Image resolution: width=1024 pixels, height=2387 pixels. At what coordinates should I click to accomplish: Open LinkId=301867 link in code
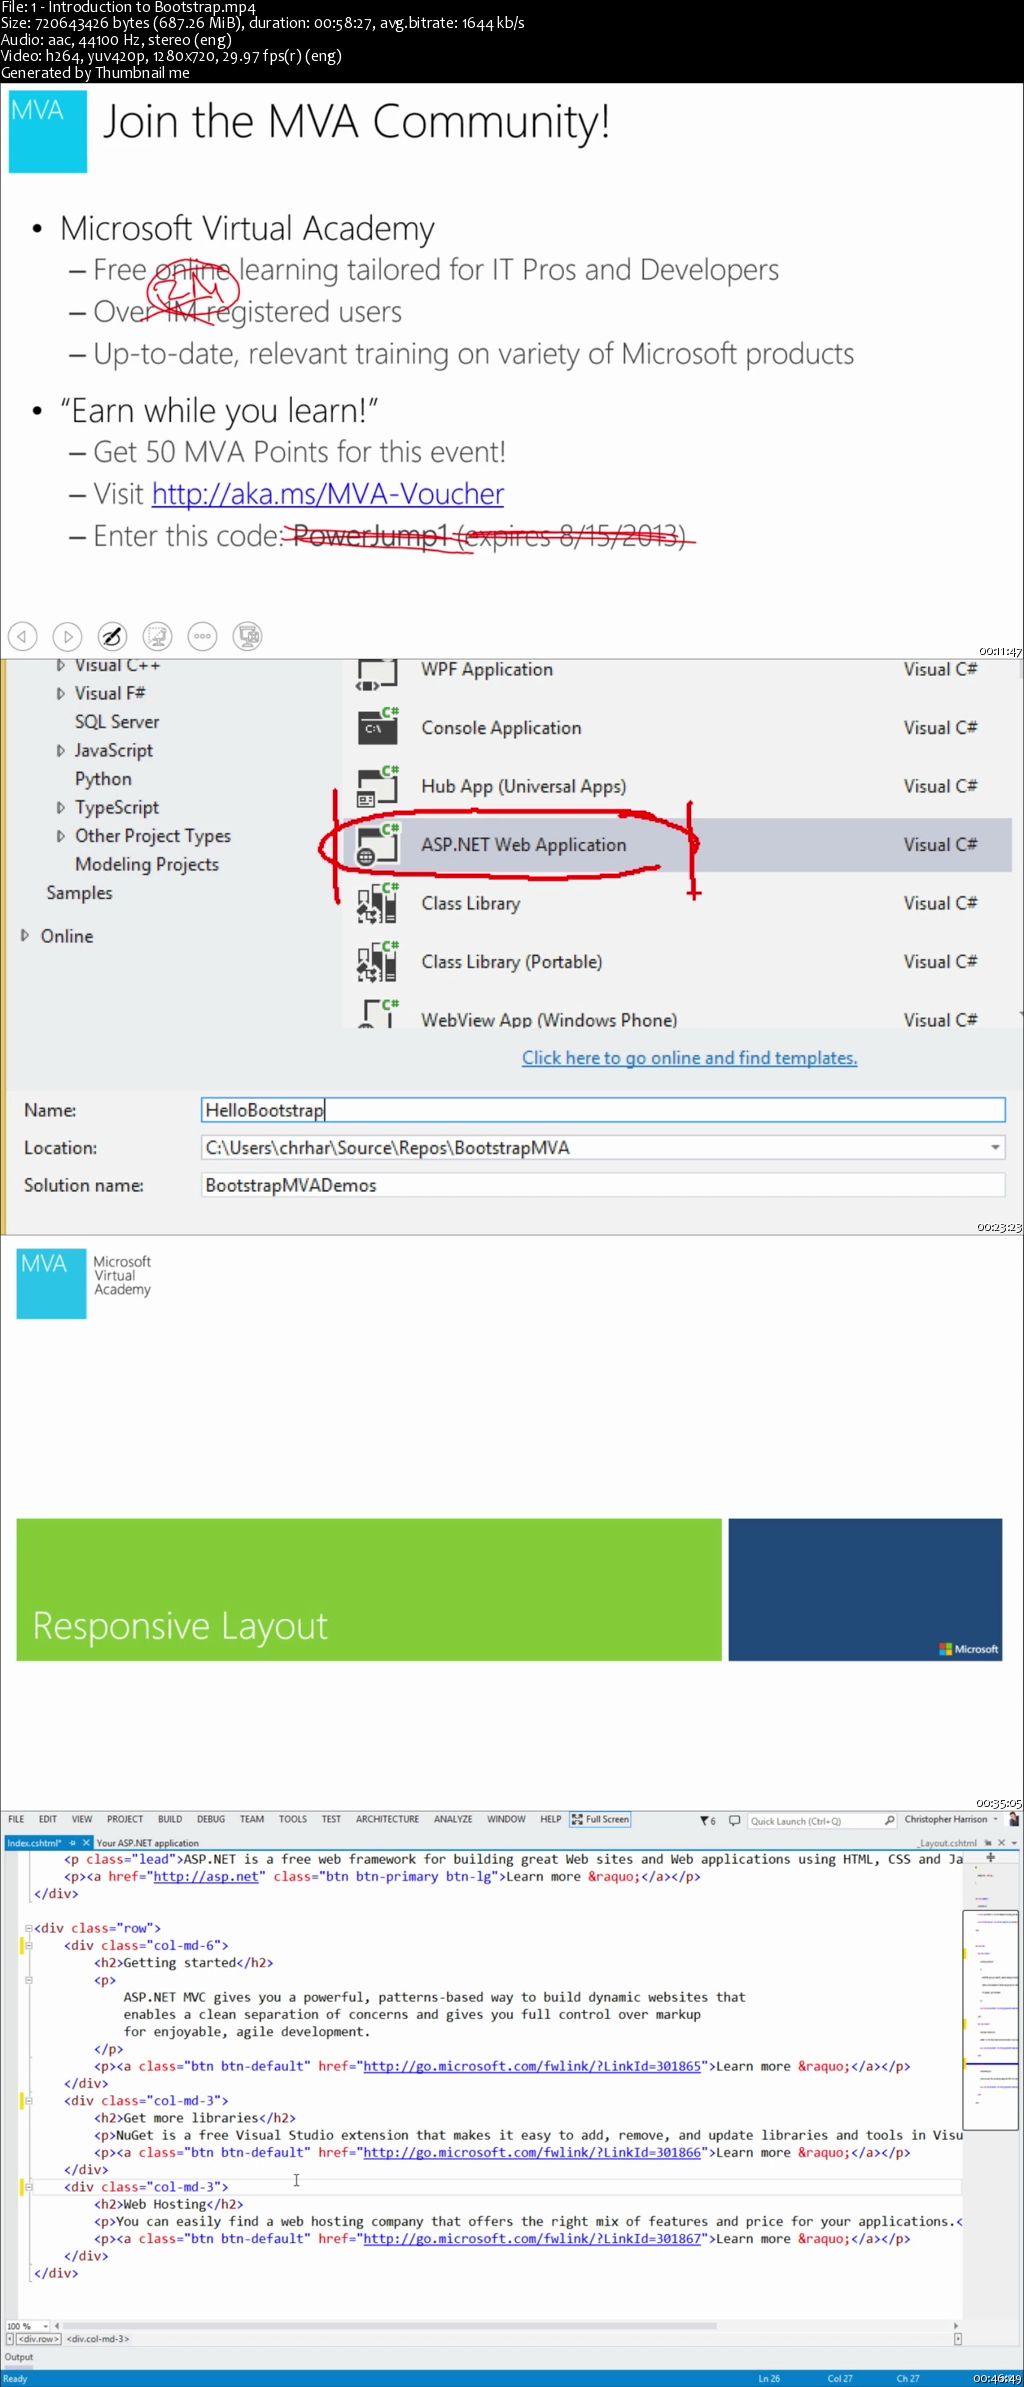tap(531, 2239)
